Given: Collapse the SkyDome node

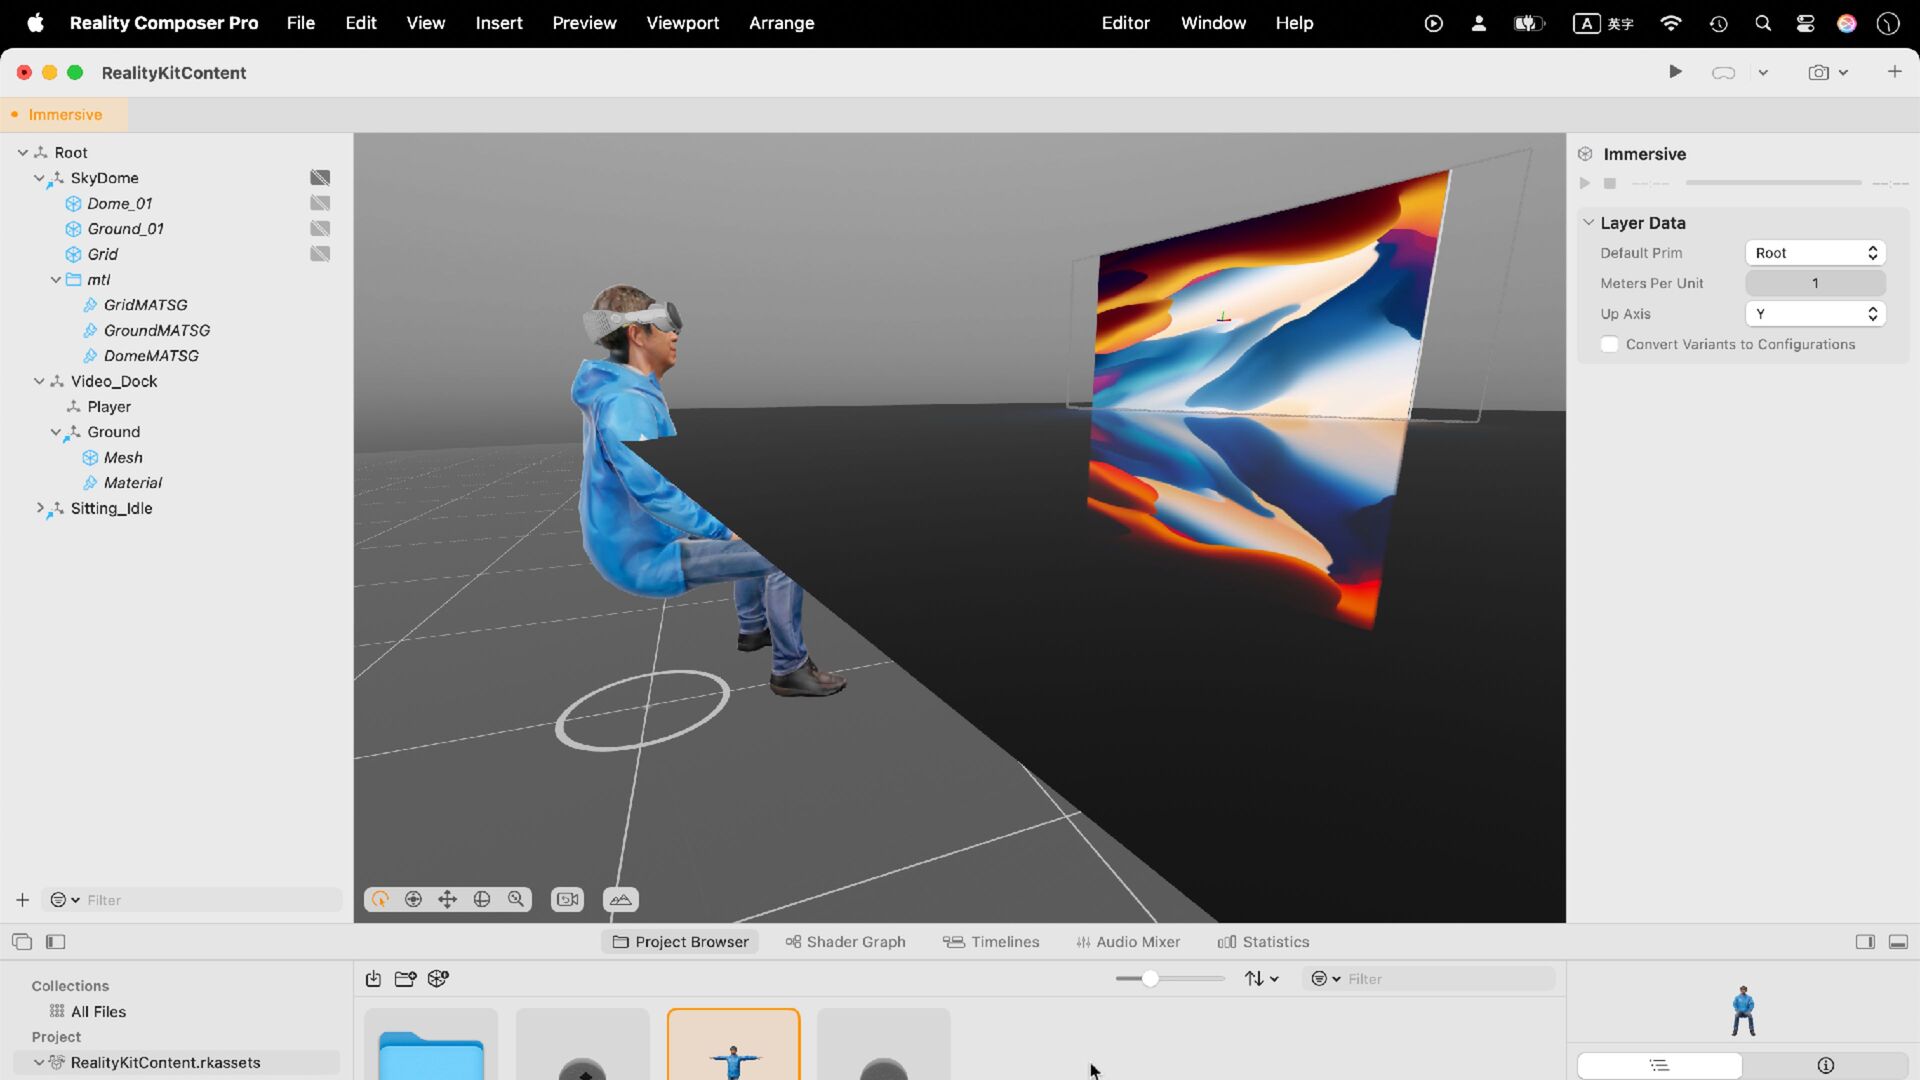Looking at the screenshot, I should click(38, 178).
